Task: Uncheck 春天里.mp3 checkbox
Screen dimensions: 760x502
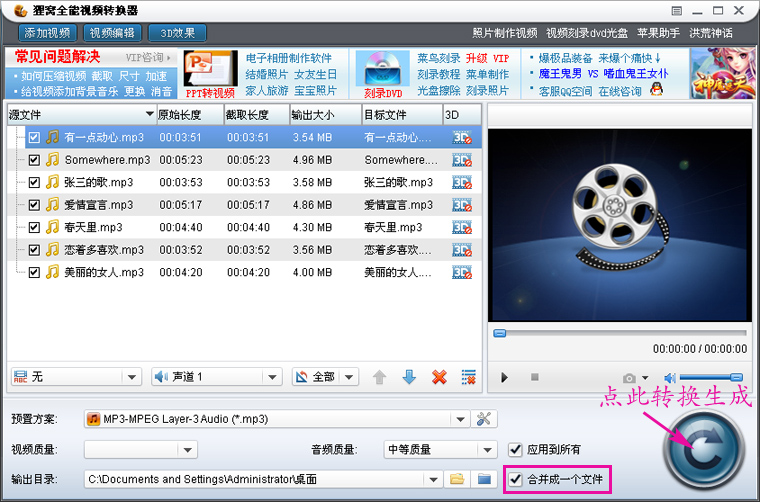Action: (34, 227)
